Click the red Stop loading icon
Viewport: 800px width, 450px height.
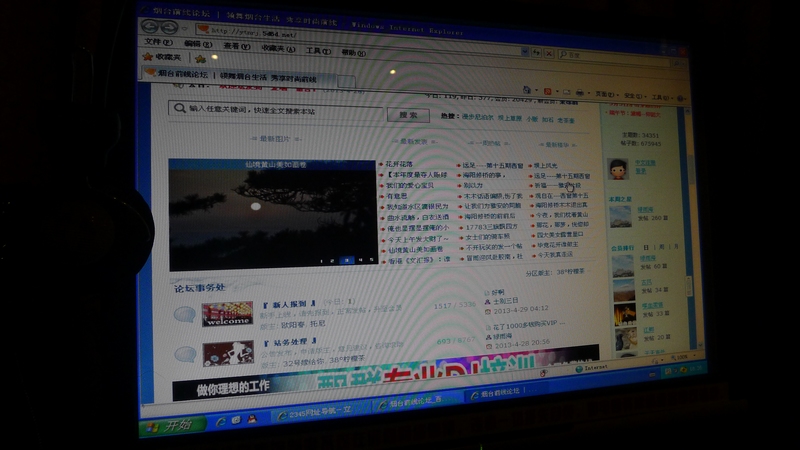click(x=549, y=53)
